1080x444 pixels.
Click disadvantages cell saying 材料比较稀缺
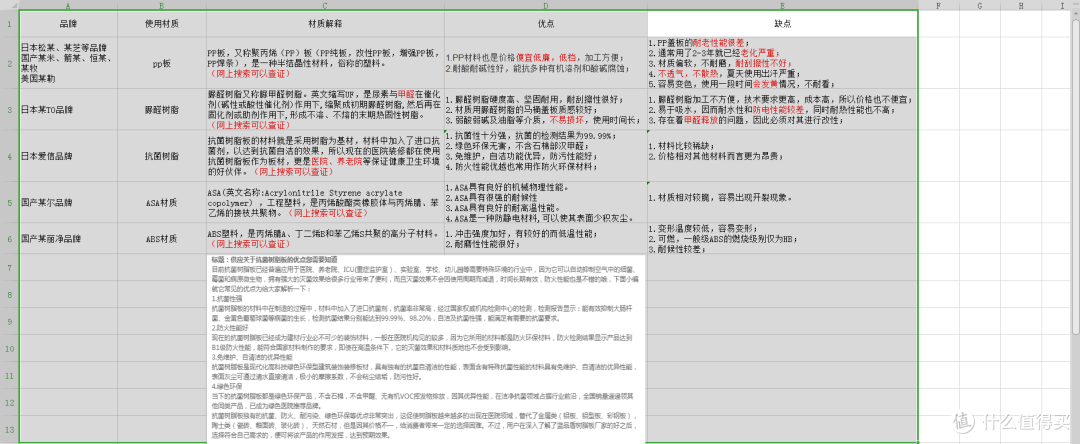pos(782,156)
